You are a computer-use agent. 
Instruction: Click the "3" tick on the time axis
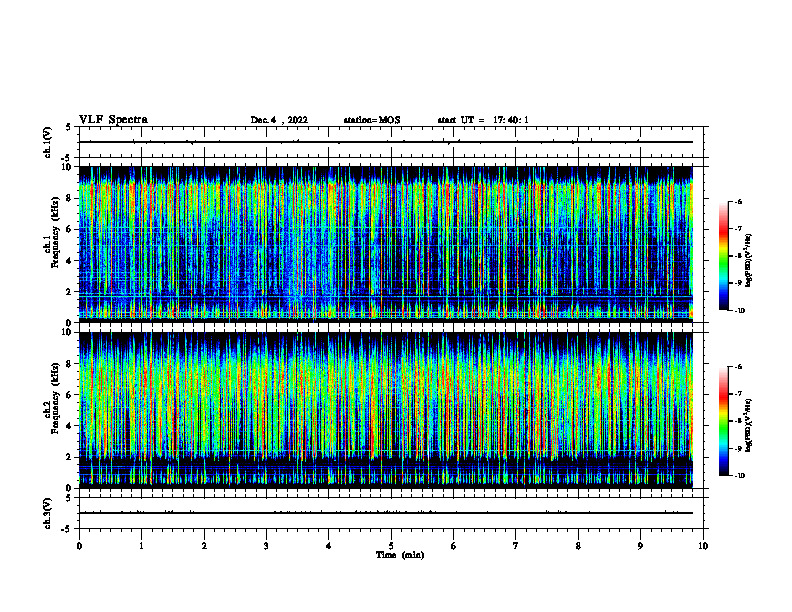[266, 546]
